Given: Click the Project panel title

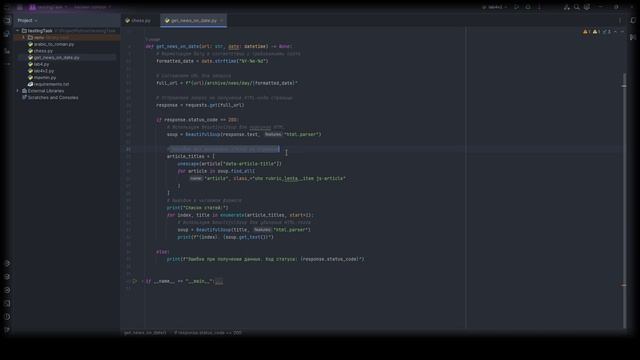Looking at the screenshot, I should [x=25, y=20].
